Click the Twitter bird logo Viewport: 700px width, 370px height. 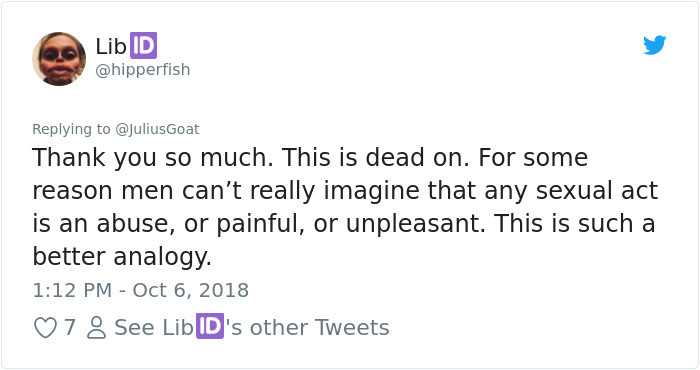pos(654,45)
